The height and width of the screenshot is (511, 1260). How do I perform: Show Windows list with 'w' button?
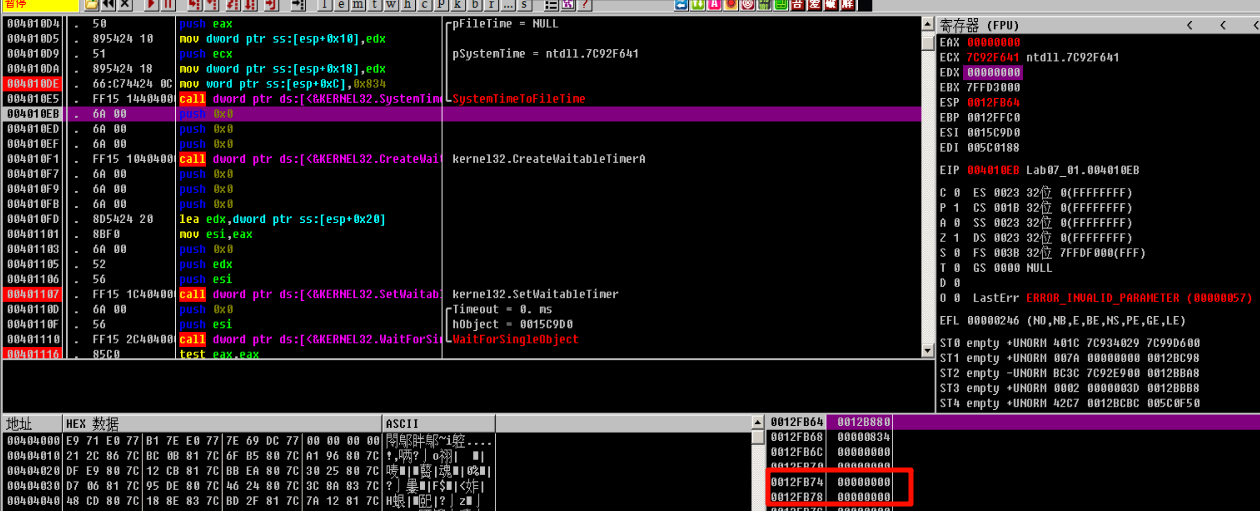coord(391,5)
